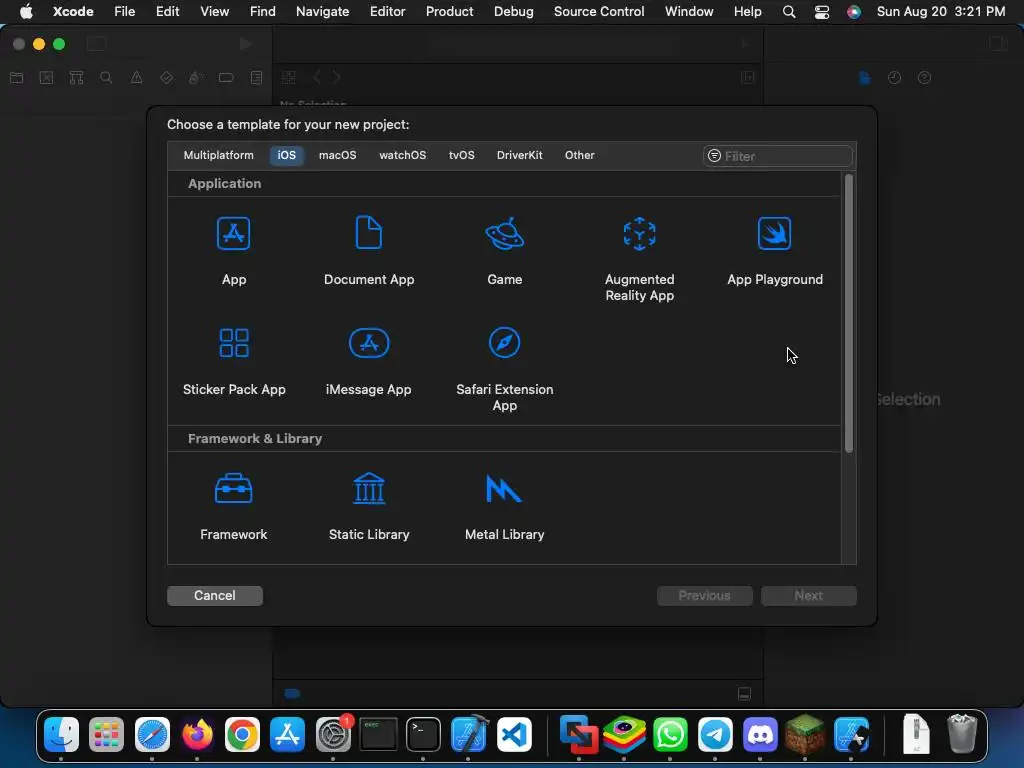Screen dimensions: 1024x768
Task: Click the template list vertical scrollbar
Action: [x=848, y=313]
